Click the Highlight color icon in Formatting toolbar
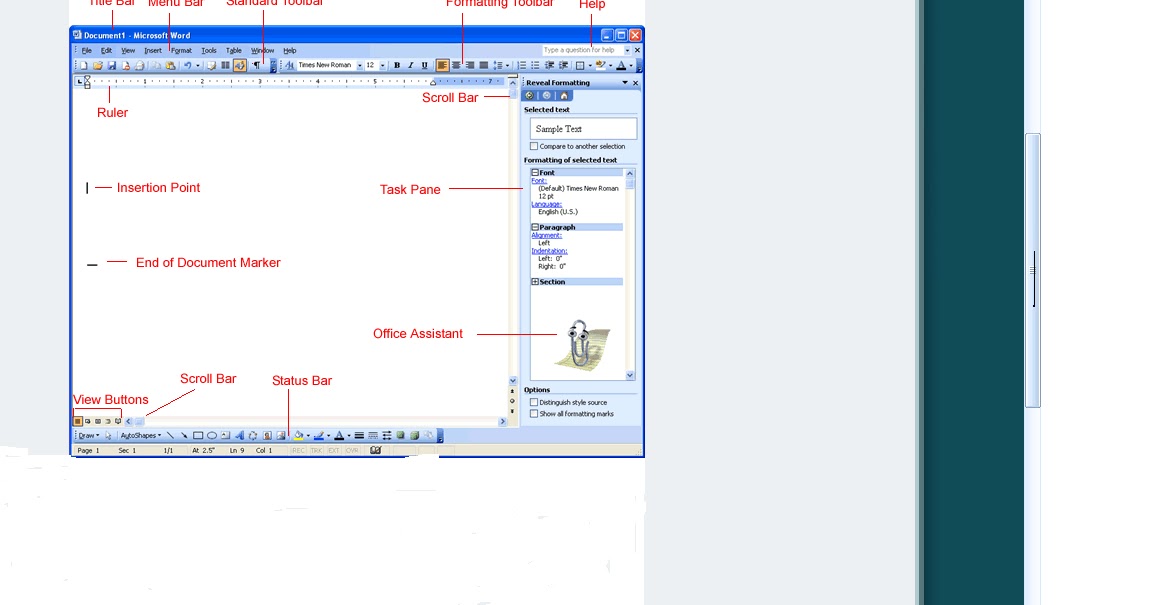The width and height of the screenshot is (1152, 605). [600, 65]
